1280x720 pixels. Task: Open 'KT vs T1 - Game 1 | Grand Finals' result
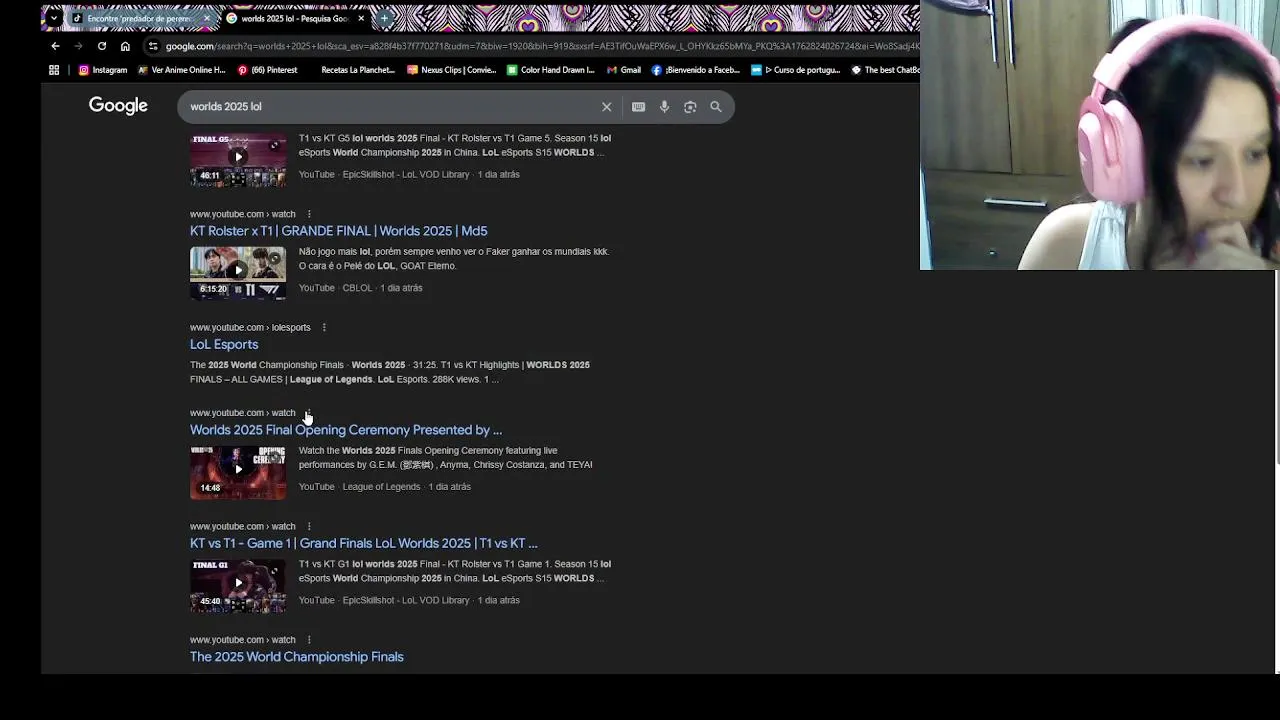(363, 543)
